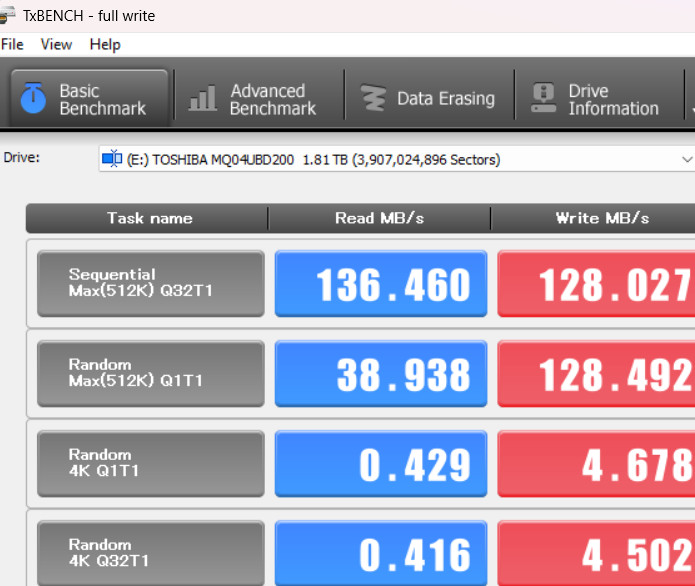The image size is (695, 586).
Task: Click the TxBENCH app icon in title bar
Action: tap(7, 15)
